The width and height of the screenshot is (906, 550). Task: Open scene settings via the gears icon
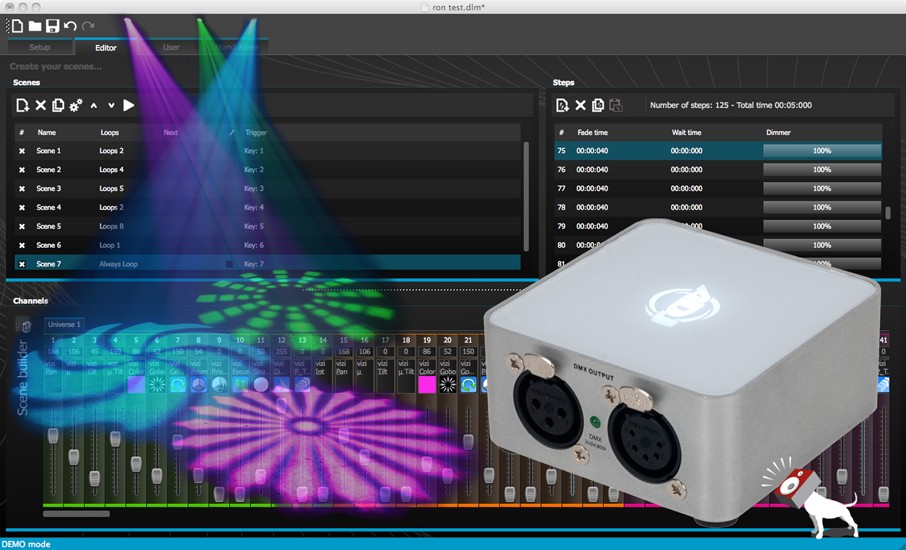click(x=76, y=105)
